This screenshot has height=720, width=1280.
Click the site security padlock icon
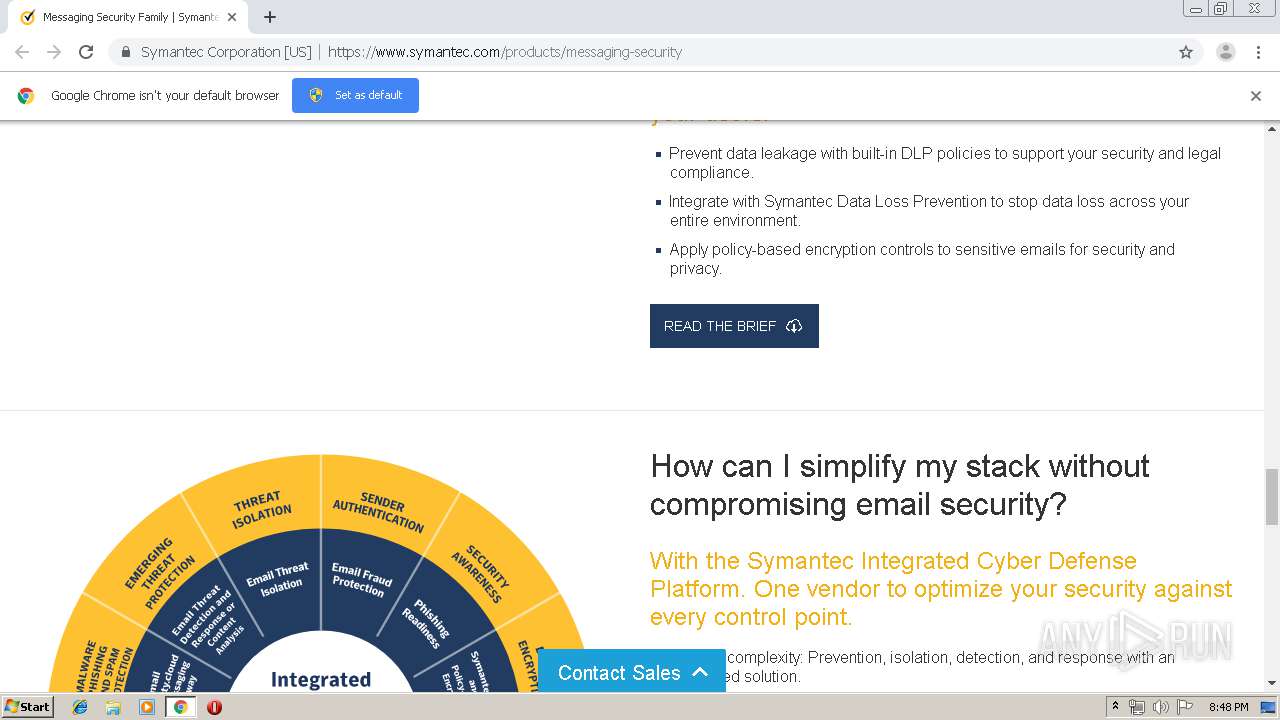tap(125, 52)
